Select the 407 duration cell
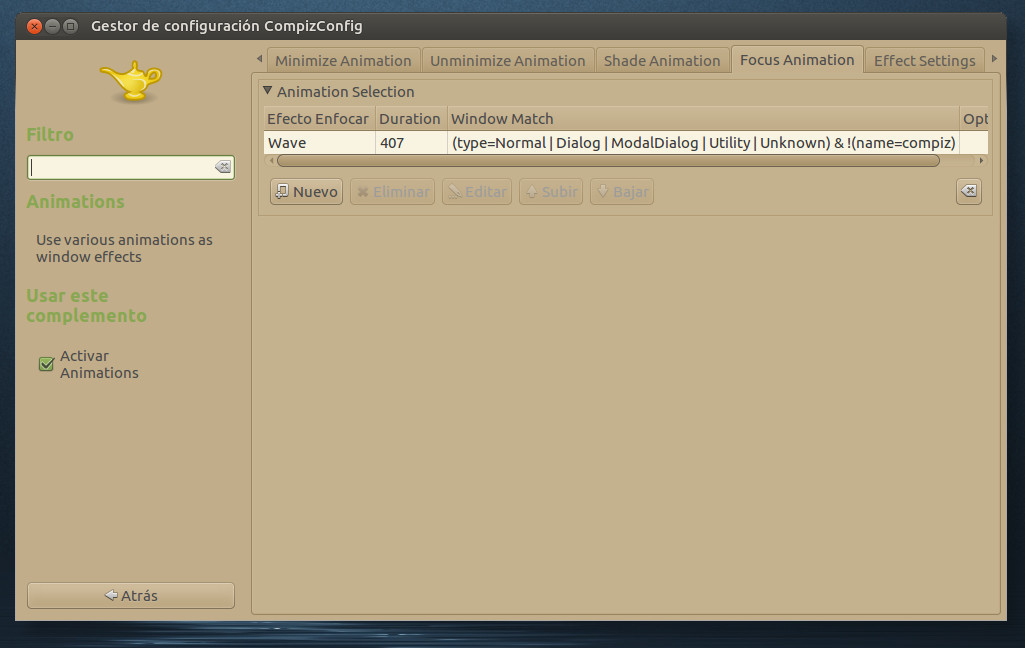 (411, 143)
